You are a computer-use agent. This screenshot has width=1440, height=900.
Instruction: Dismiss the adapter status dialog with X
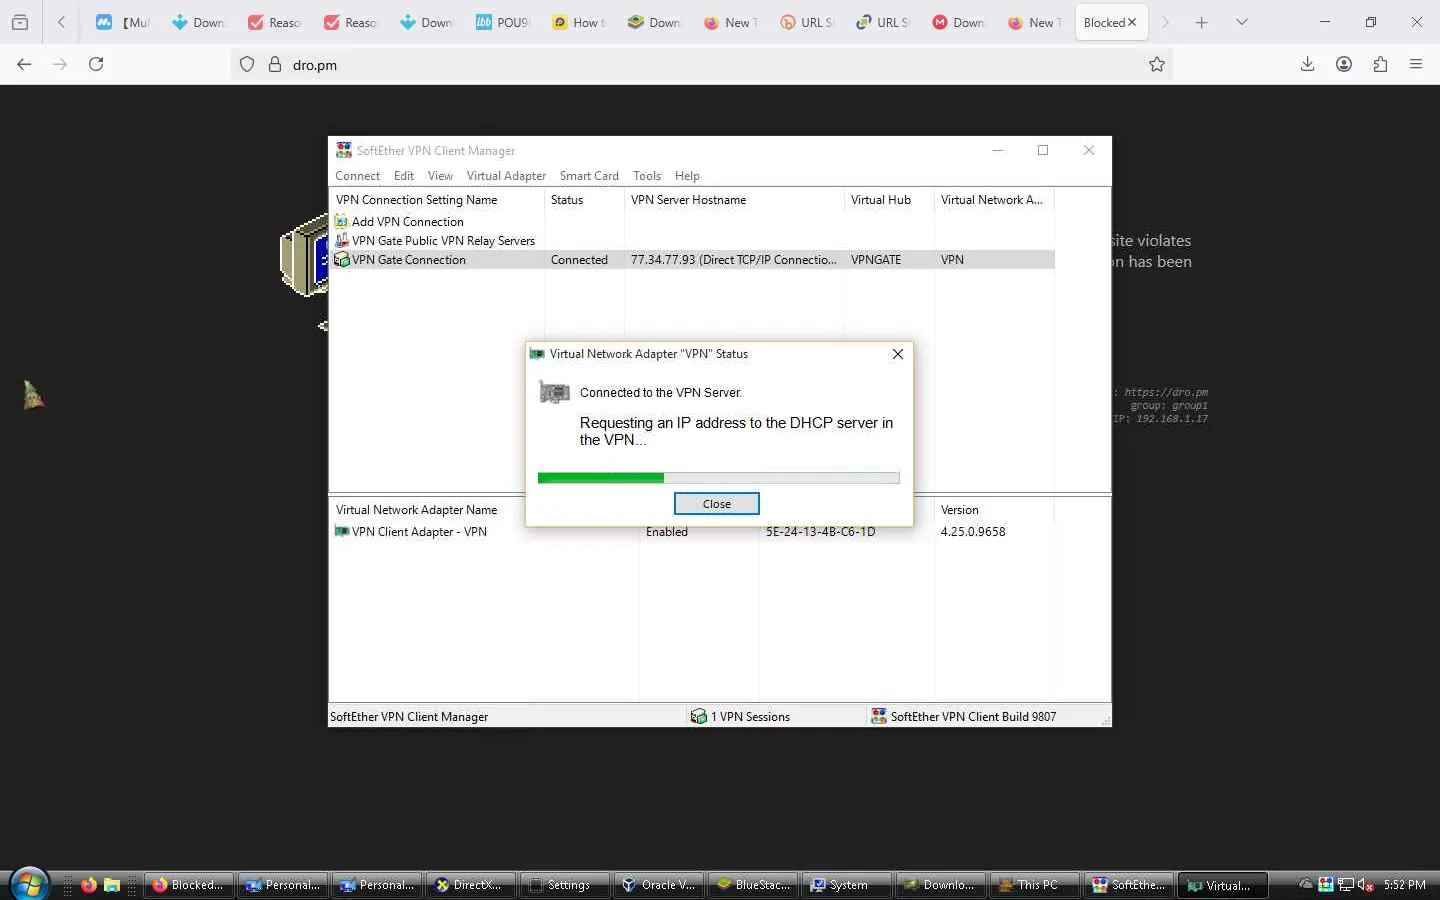pos(898,354)
